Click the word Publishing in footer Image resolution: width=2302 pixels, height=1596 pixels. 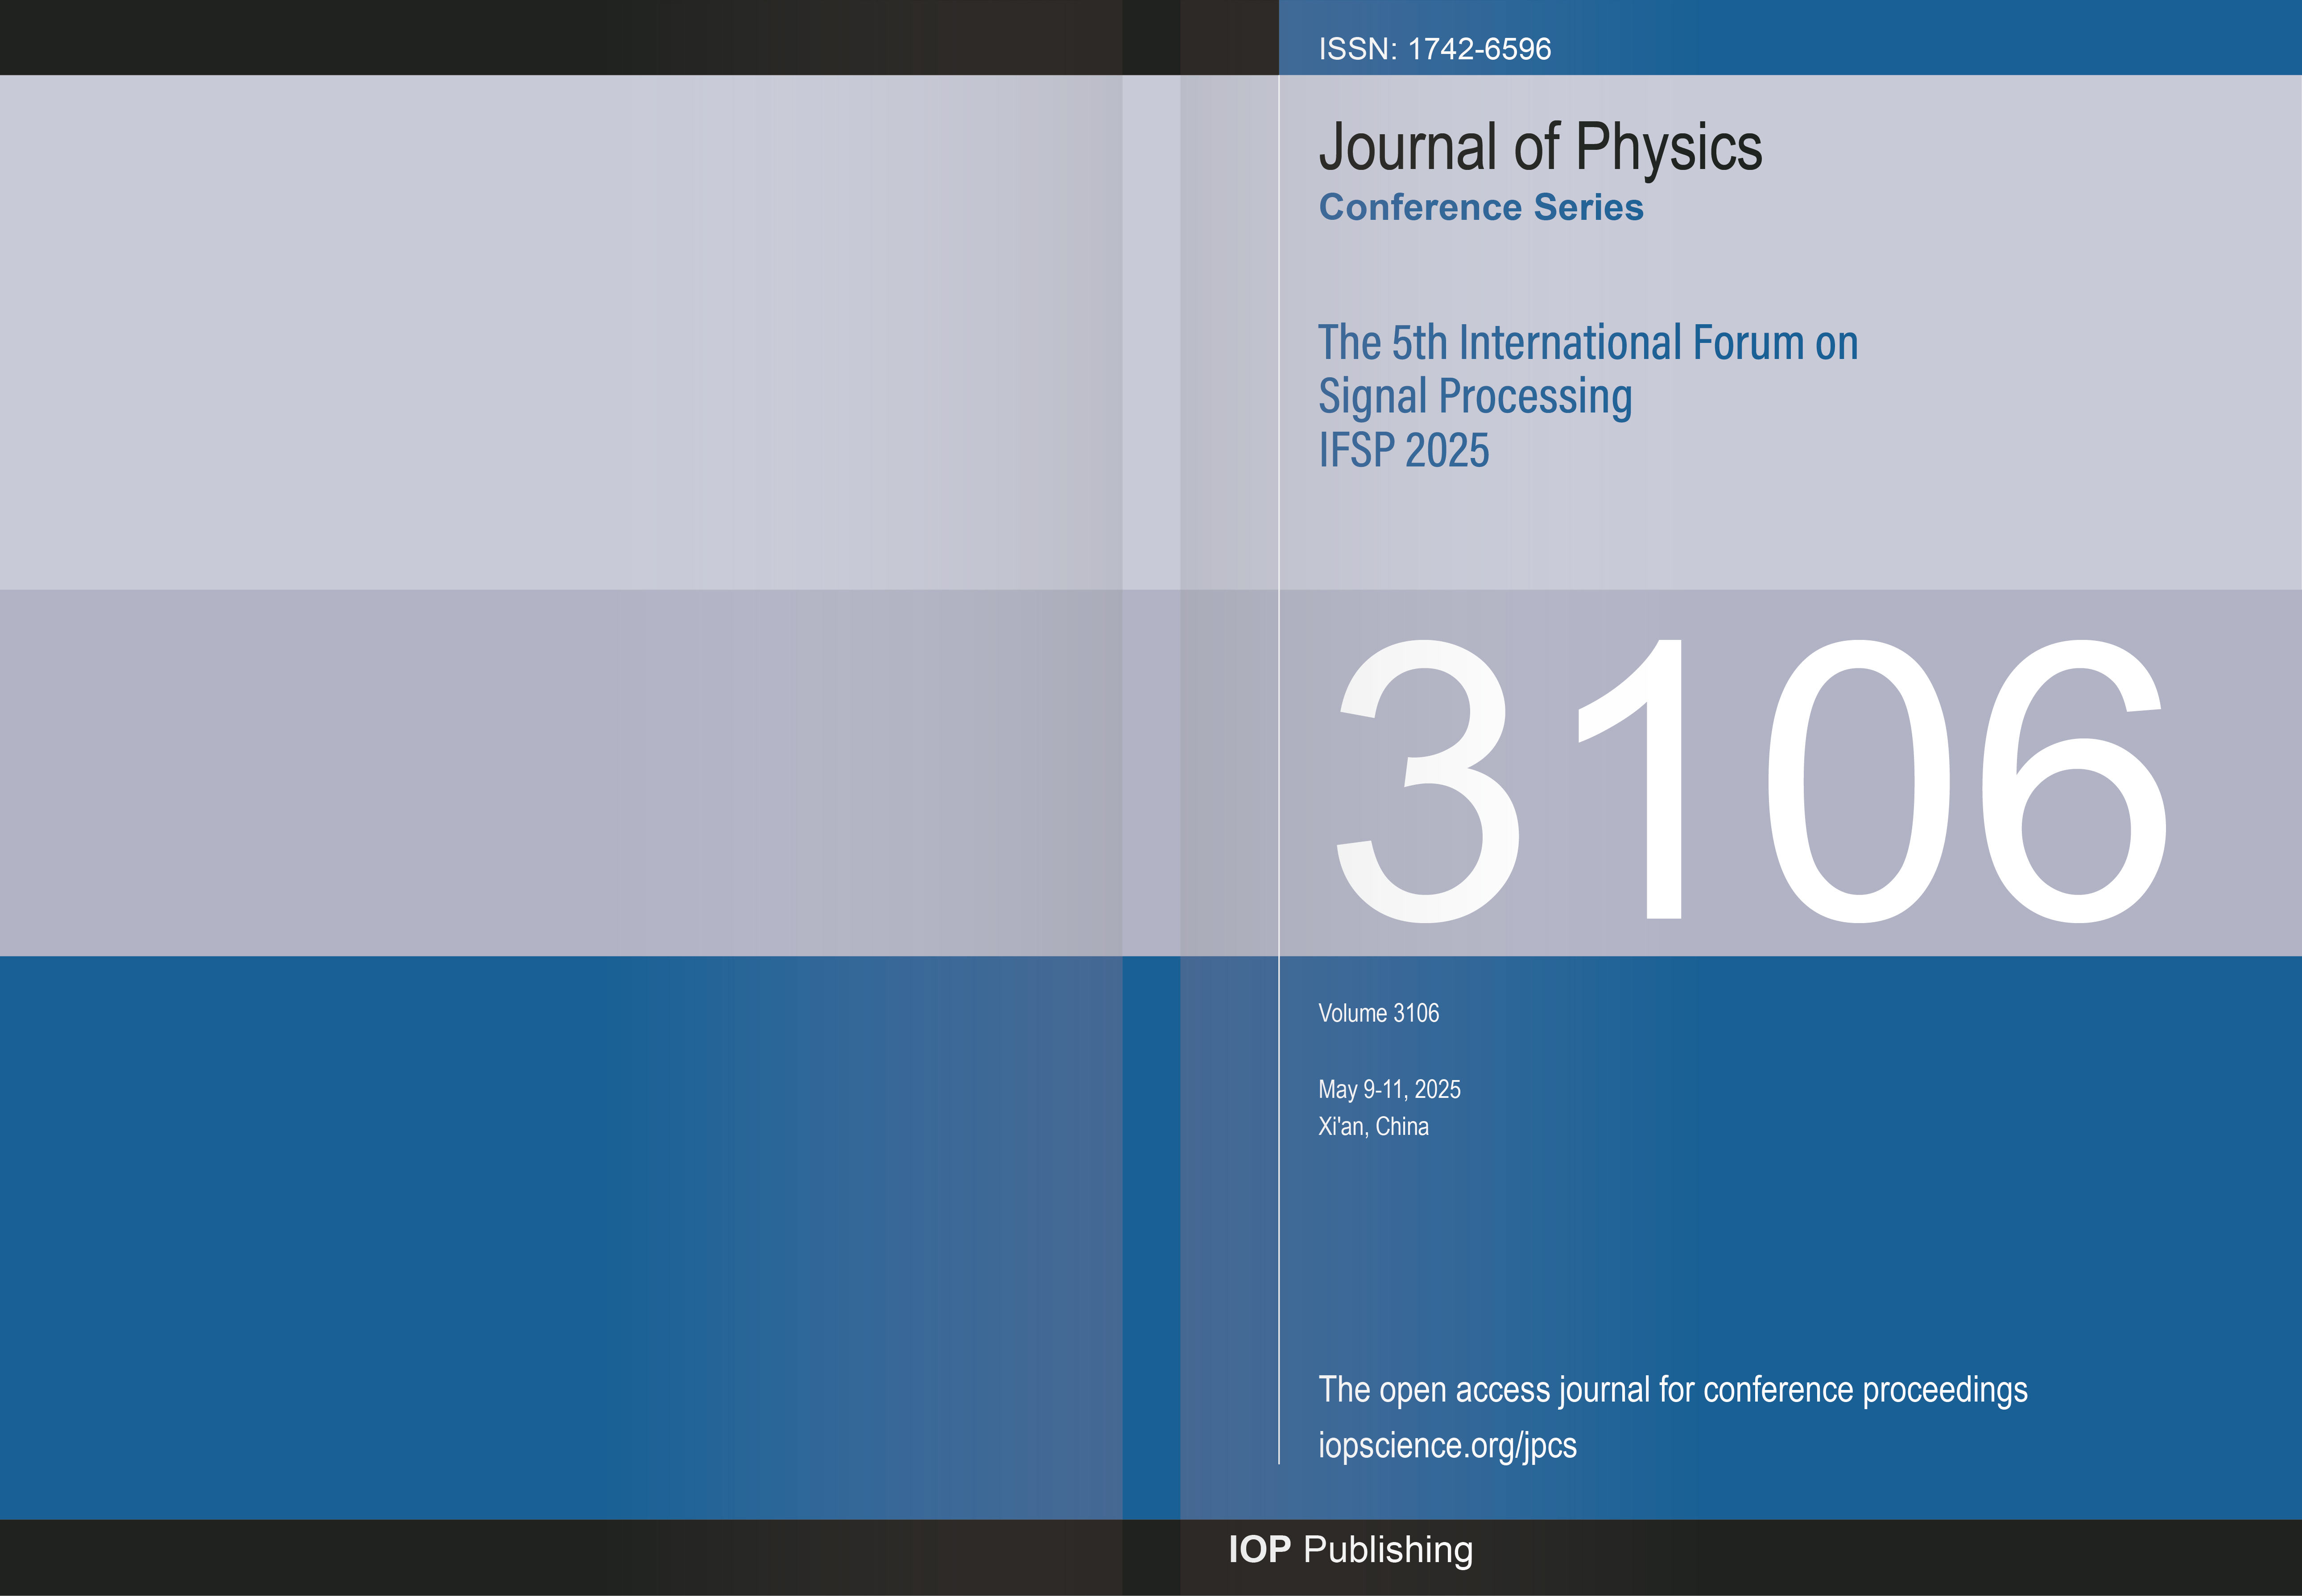point(1388,1549)
